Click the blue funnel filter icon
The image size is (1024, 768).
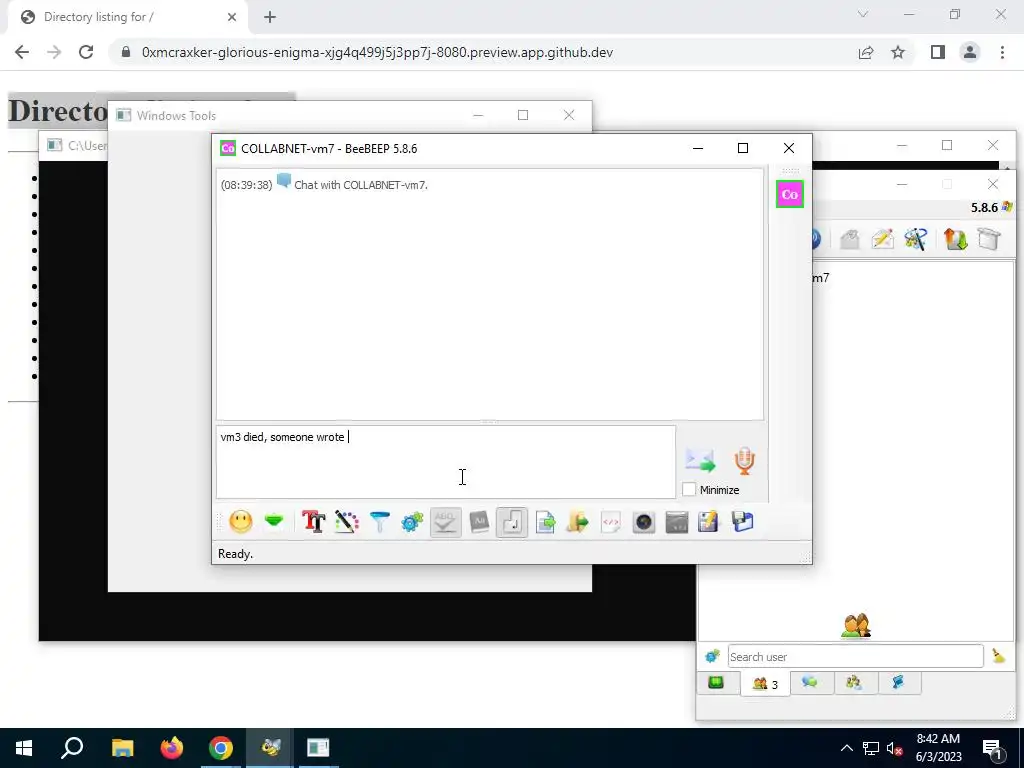point(379,522)
